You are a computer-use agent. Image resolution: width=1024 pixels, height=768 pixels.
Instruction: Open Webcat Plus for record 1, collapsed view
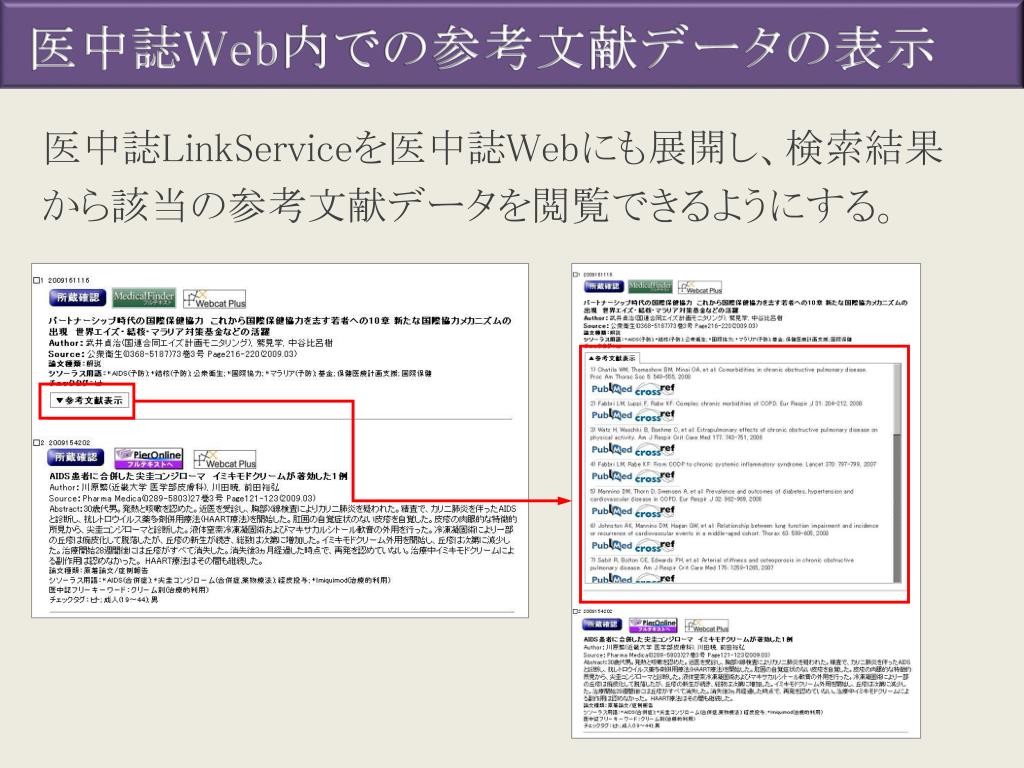pyautogui.click(x=215, y=299)
